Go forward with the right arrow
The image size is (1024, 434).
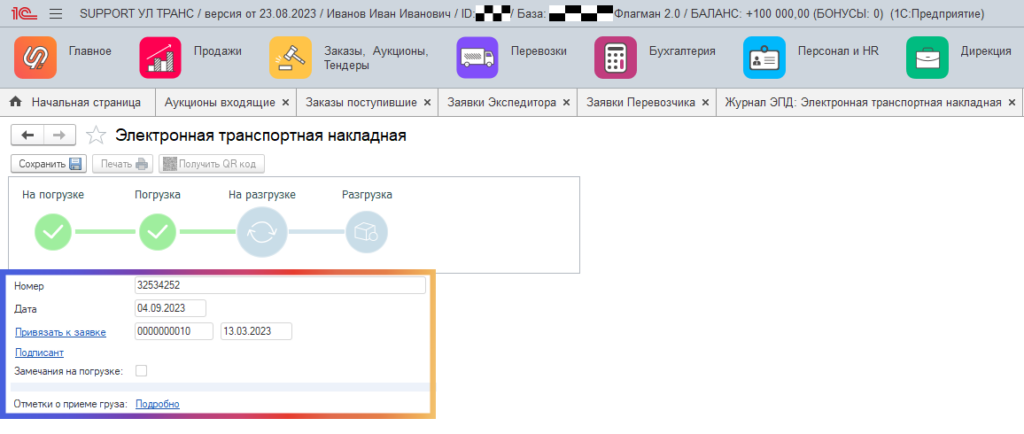[x=59, y=135]
